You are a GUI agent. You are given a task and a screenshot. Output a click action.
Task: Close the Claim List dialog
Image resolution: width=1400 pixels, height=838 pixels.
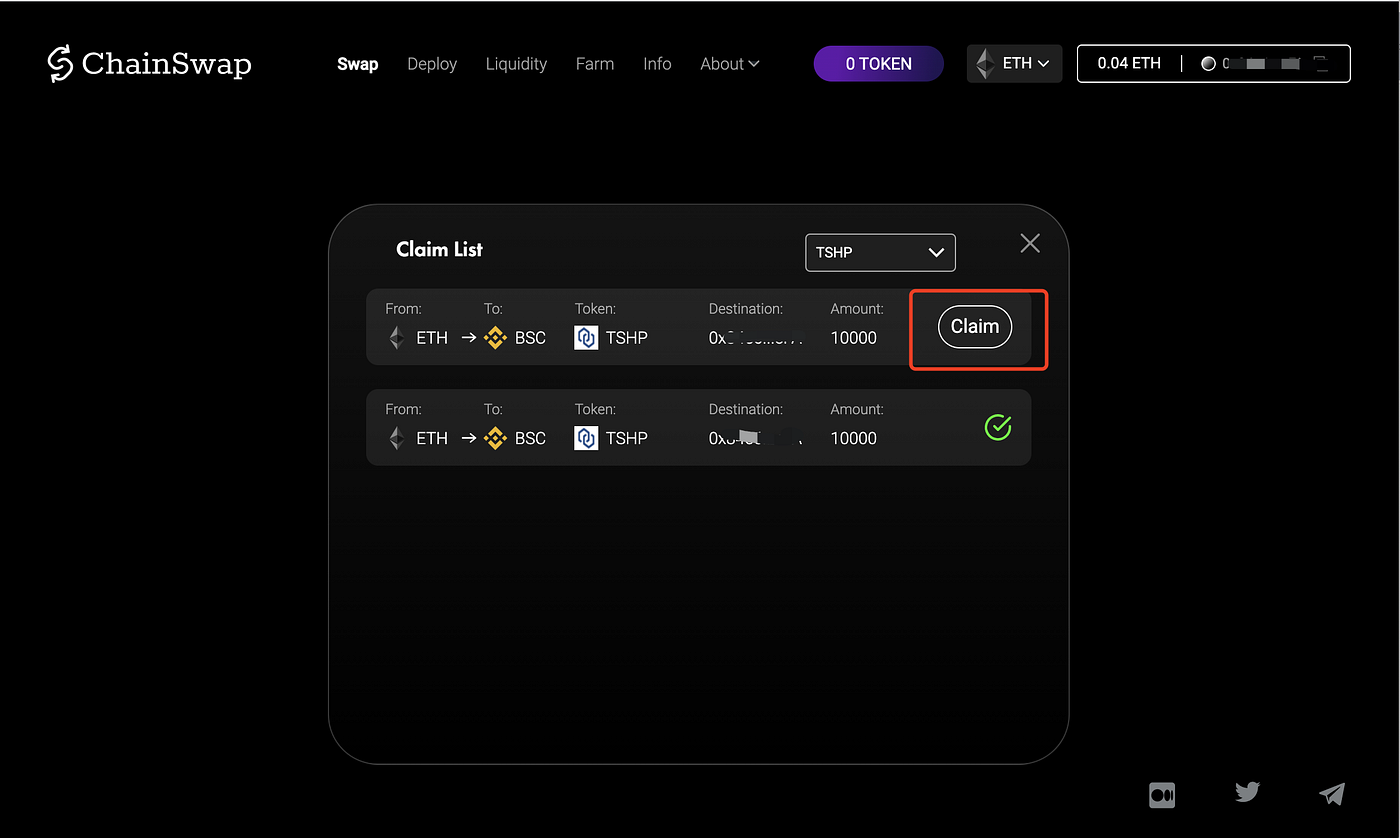[1030, 243]
